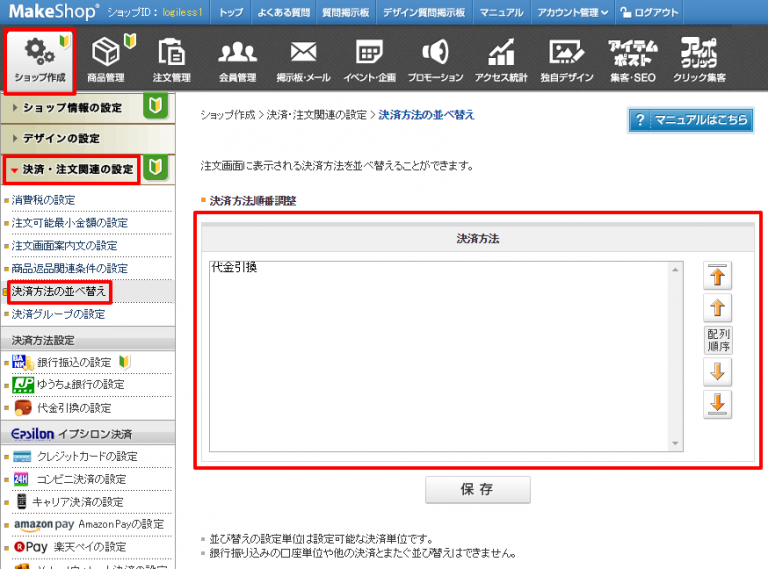This screenshot has width=768, height=569.
Task: Move payment method down one position
Action: (718, 372)
